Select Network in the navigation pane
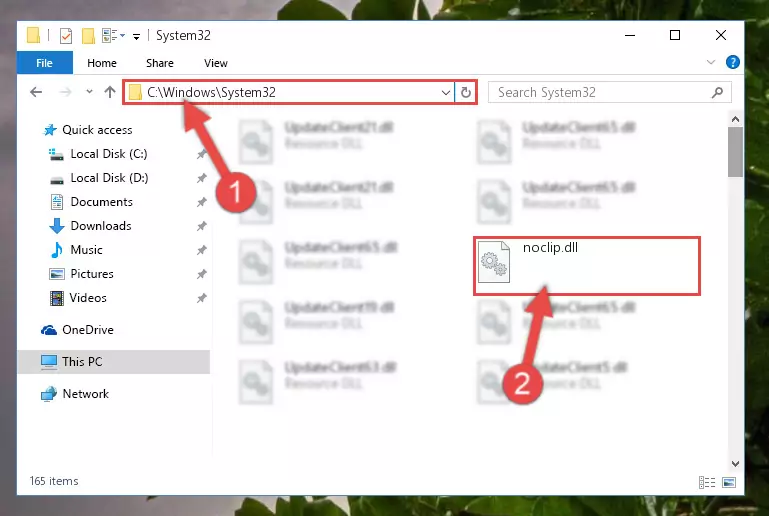Screen dimensions: 769x516 point(86,394)
